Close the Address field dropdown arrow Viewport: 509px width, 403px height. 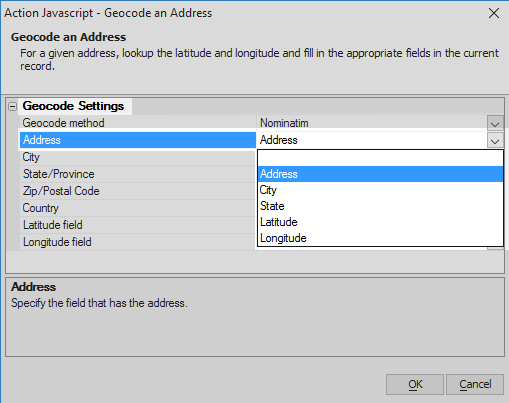(495, 140)
